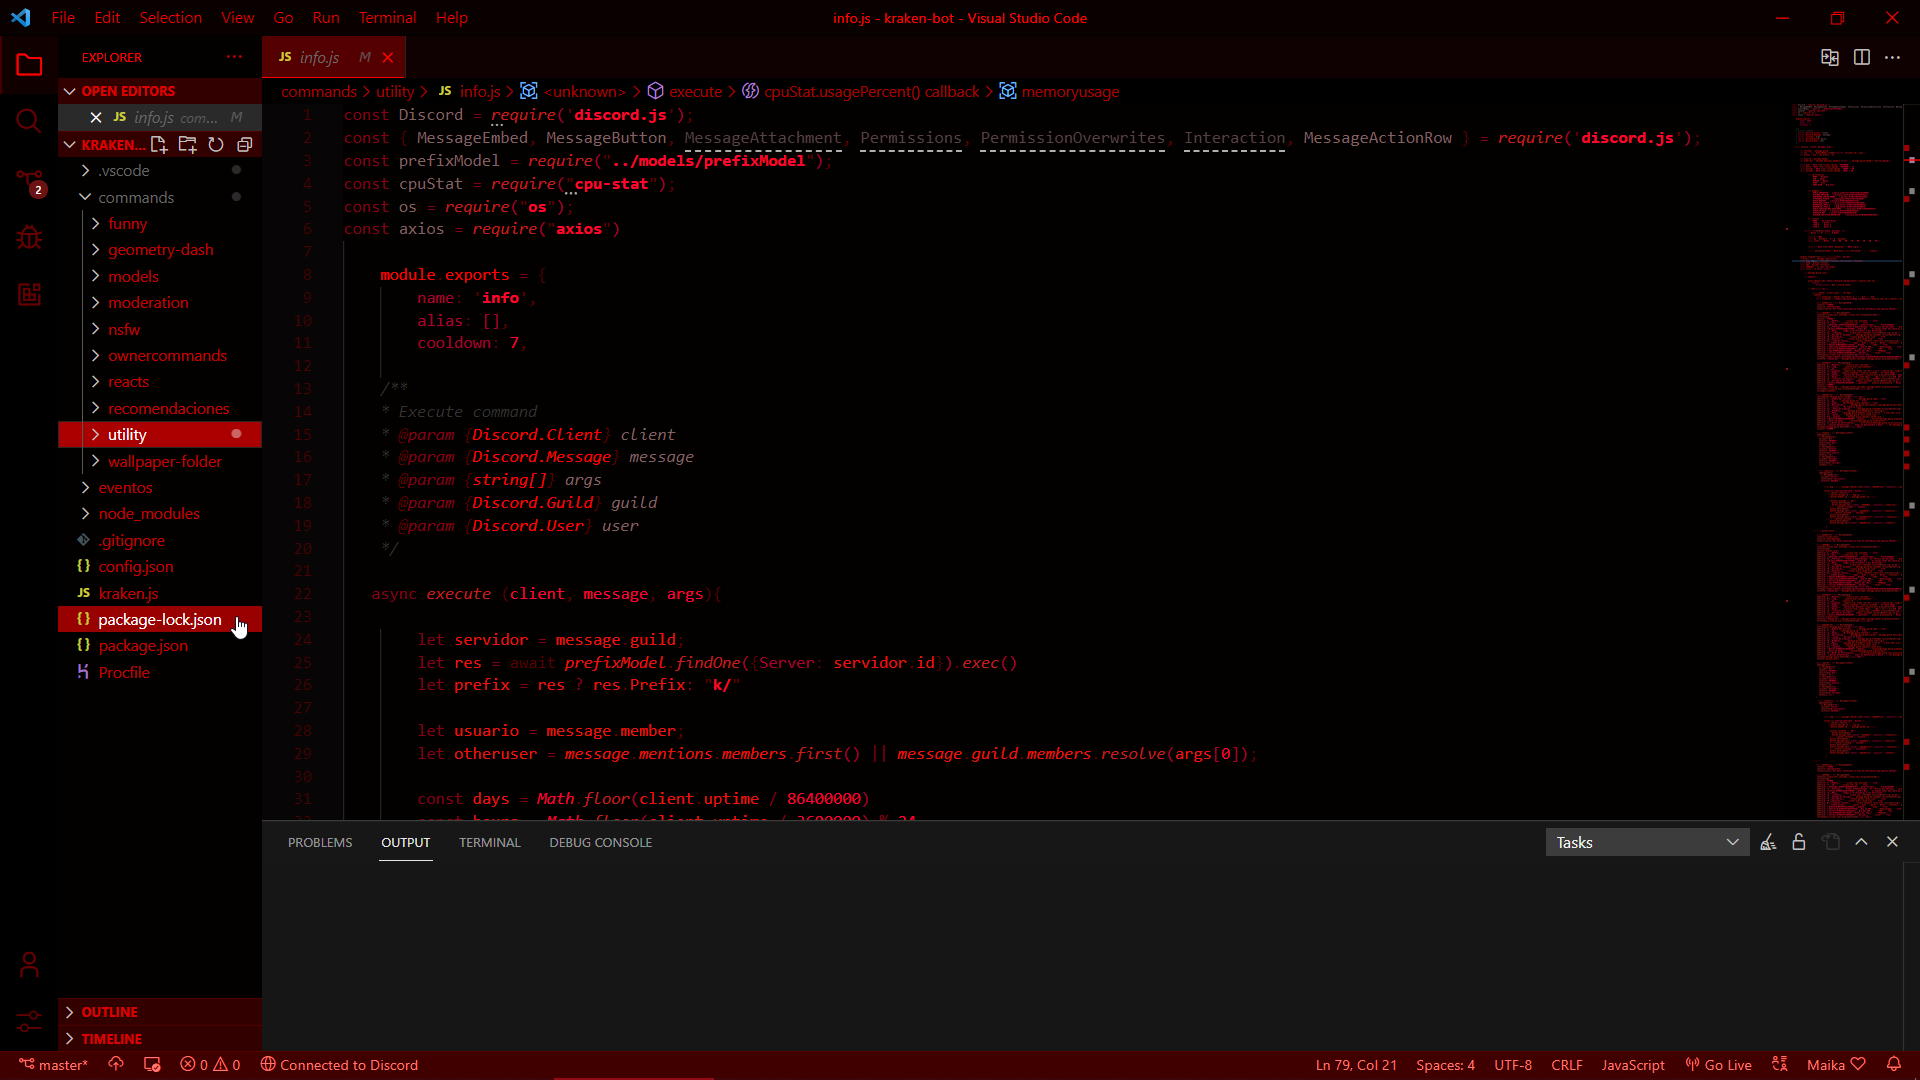Open Source Control view with 2 changes

coord(29,181)
